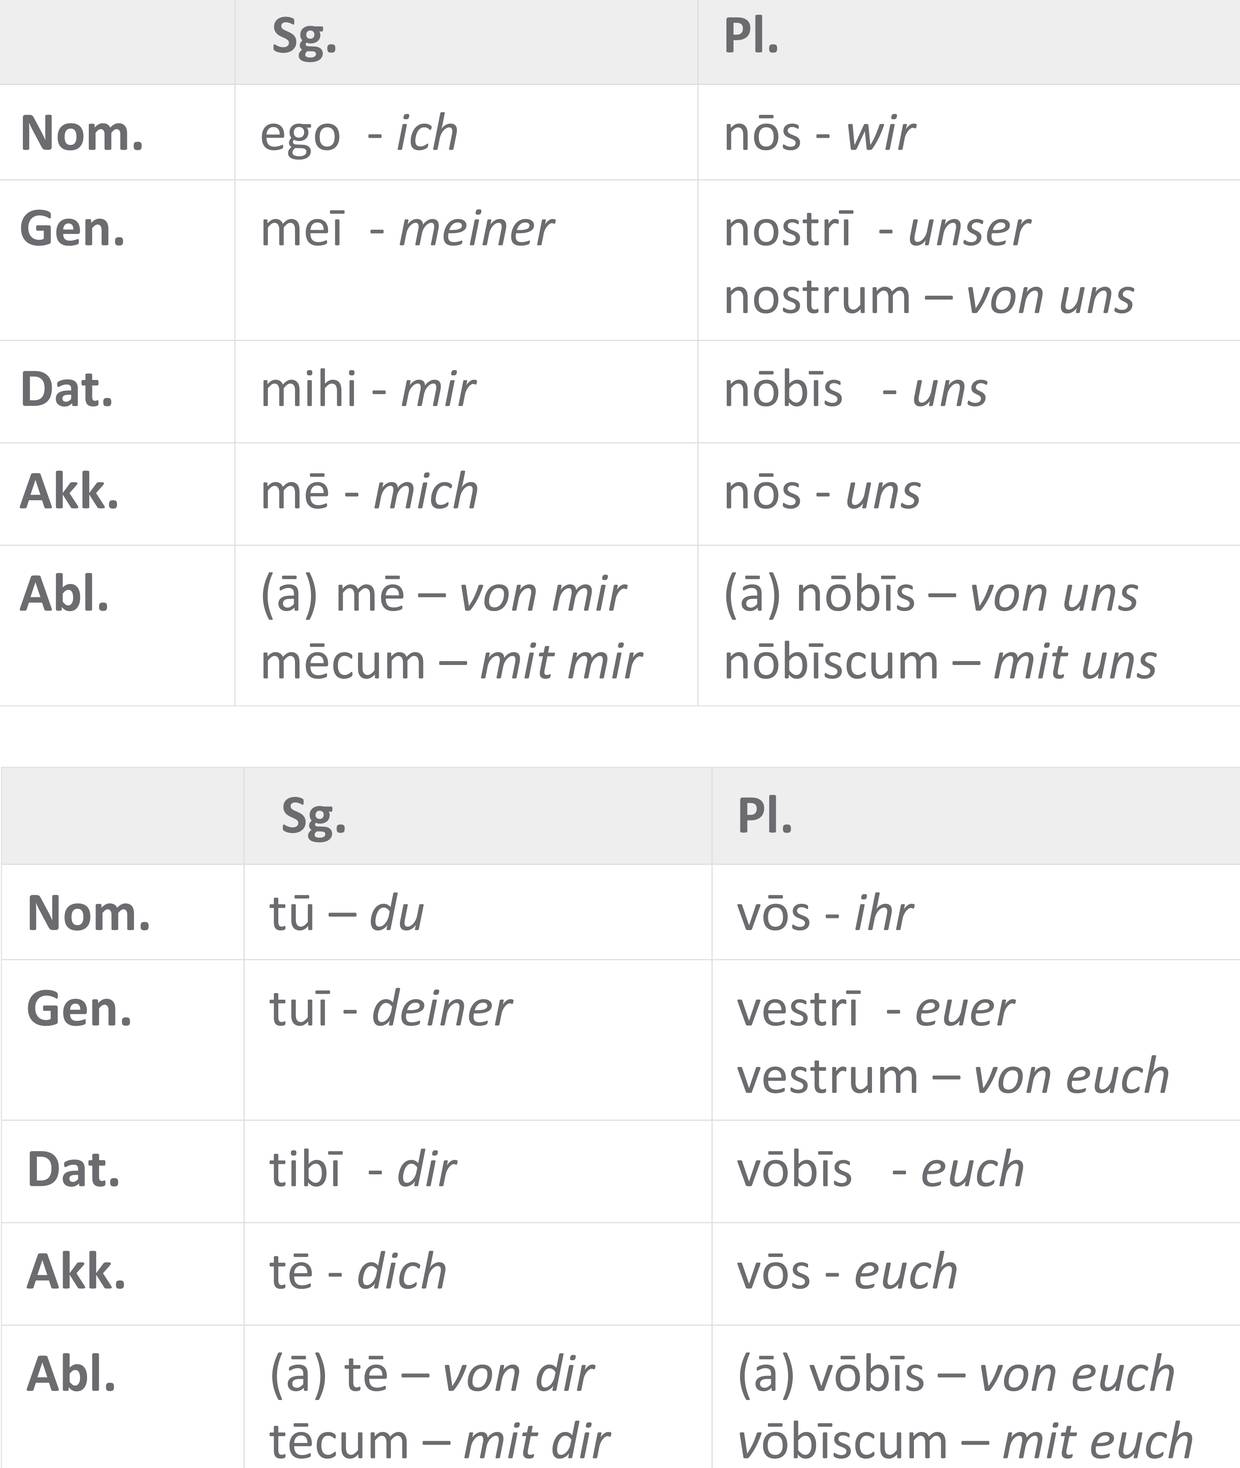1240x1468 pixels.
Task: Select the 'nōbīs - uns' dative cell
Action: pos(855,390)
